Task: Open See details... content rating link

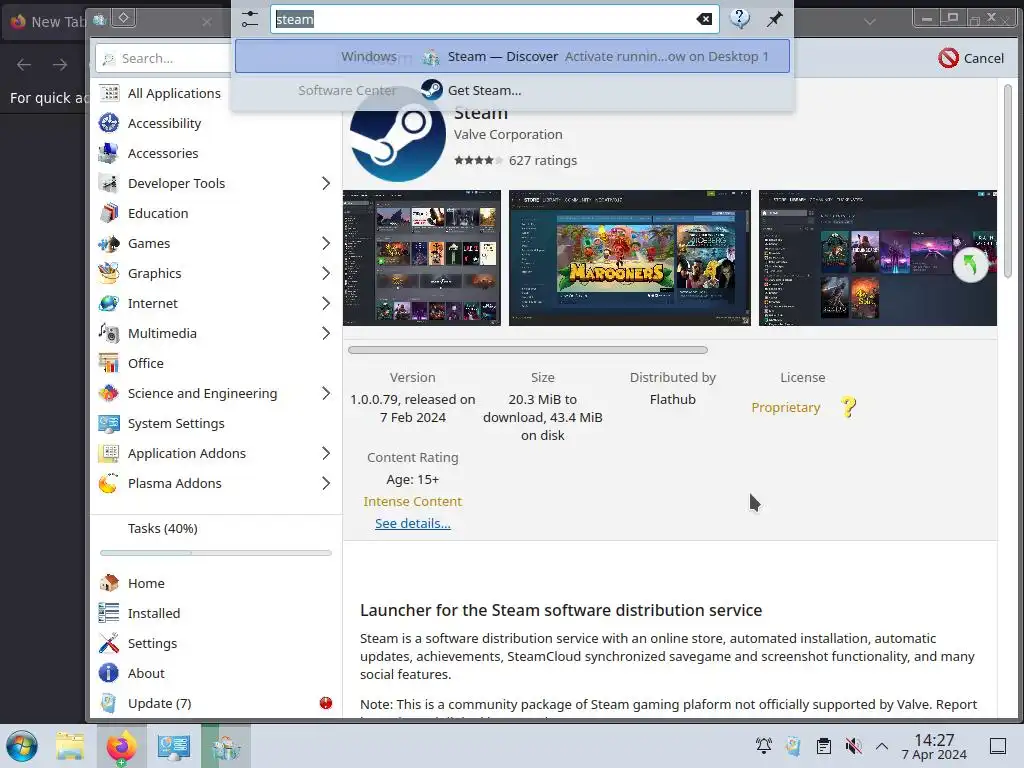Action: [413, 523]
